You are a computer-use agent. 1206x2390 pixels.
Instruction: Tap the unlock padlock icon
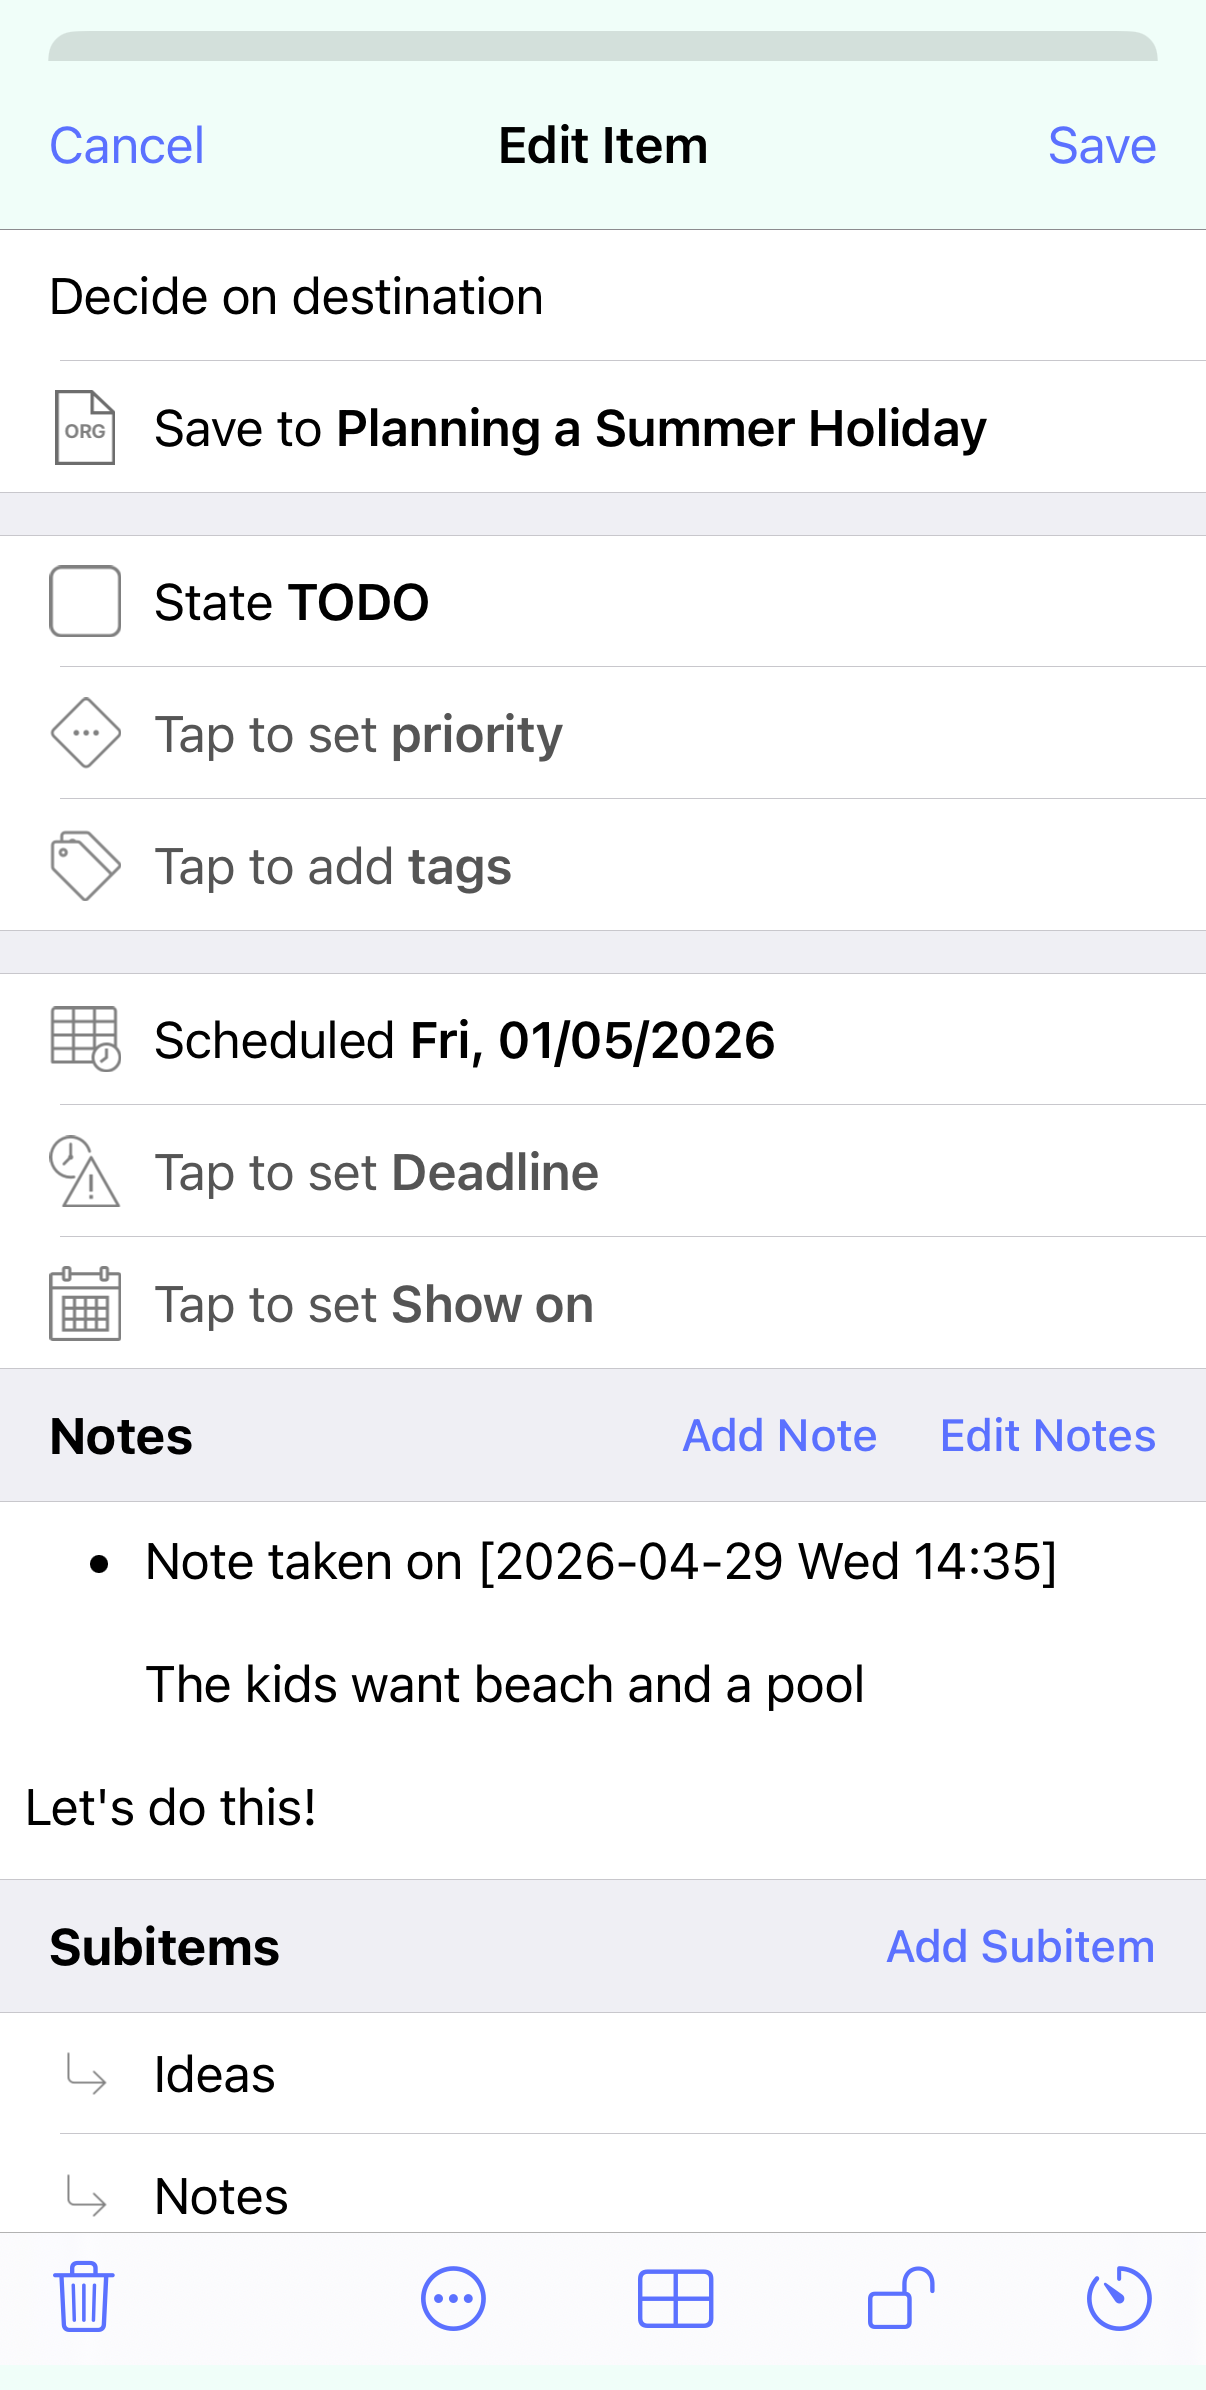900,2297
